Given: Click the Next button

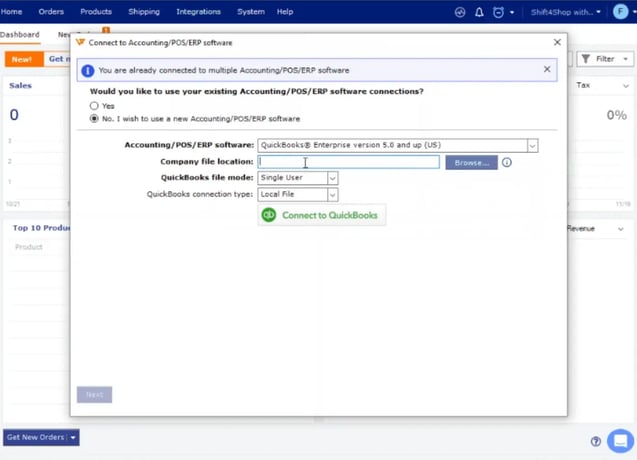Looking at the screenshot, I should coord(94,395).
